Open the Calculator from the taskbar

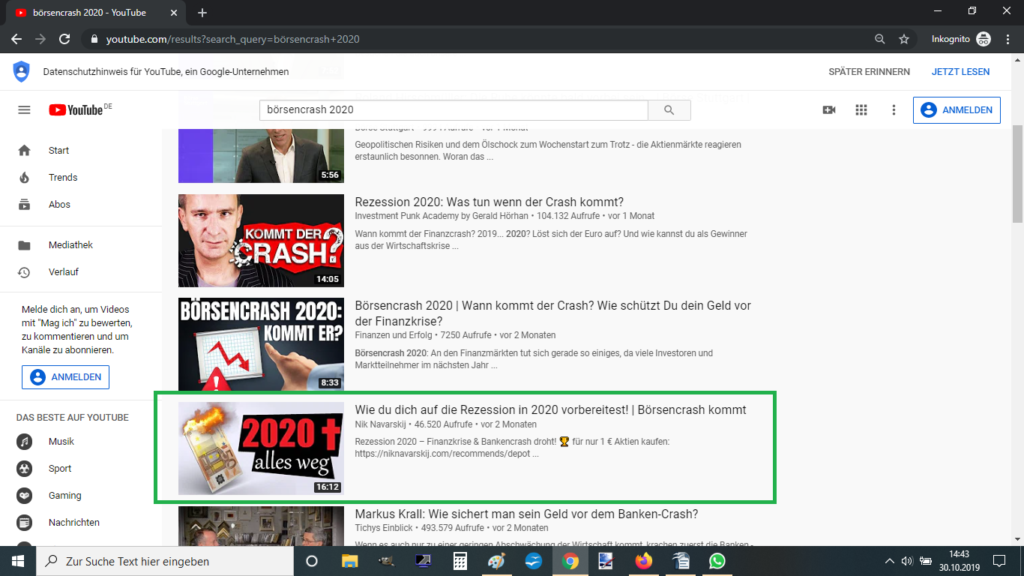[460, 561]
